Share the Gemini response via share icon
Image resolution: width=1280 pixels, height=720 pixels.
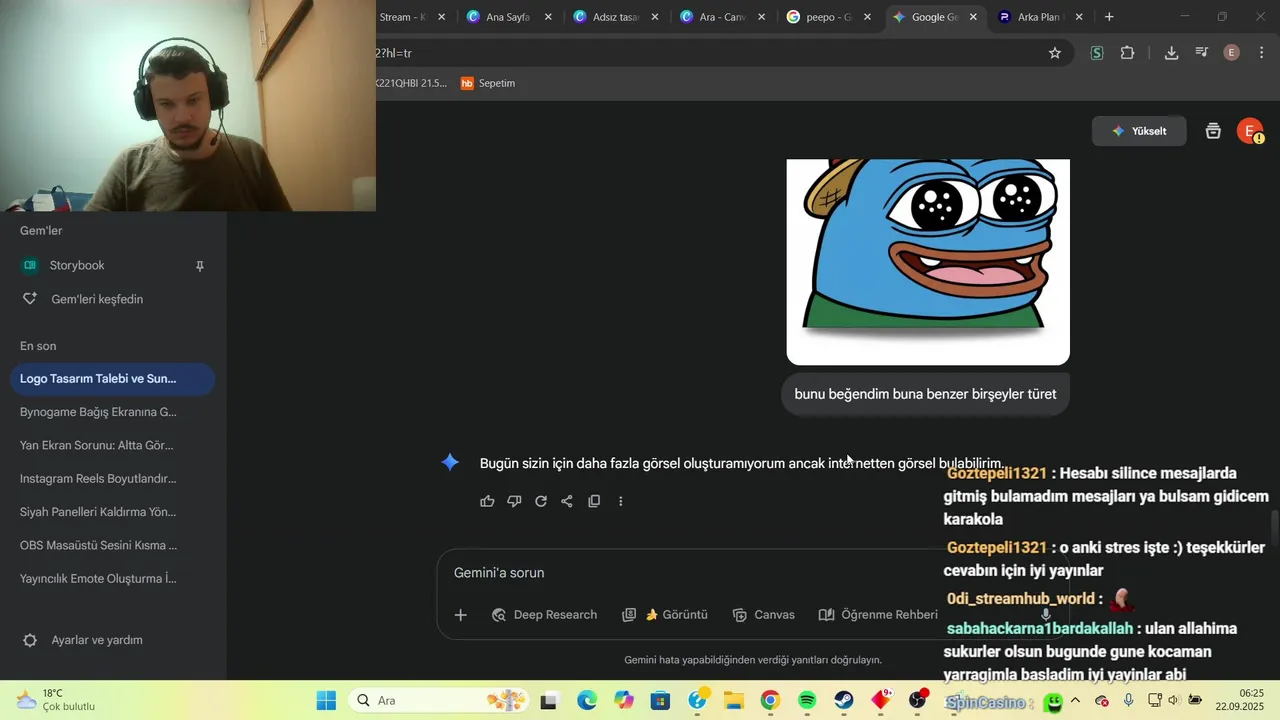pyautogui.click(x=567, y=501)
